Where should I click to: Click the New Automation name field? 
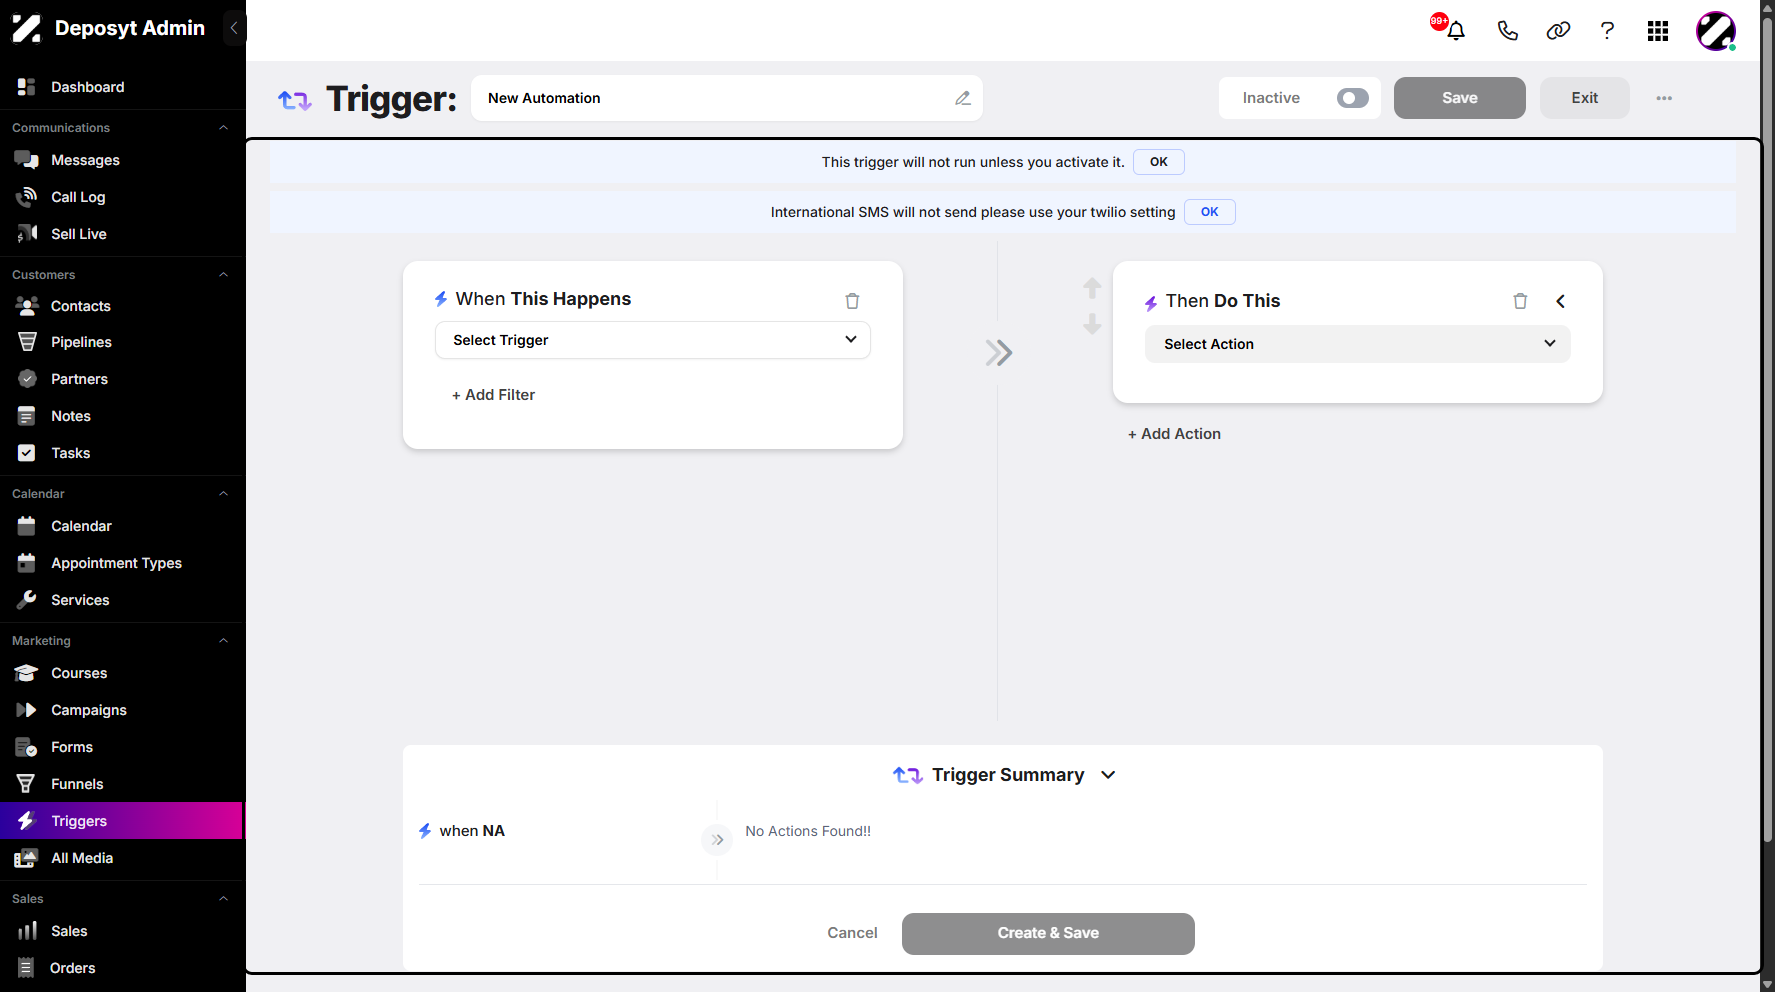727,98
